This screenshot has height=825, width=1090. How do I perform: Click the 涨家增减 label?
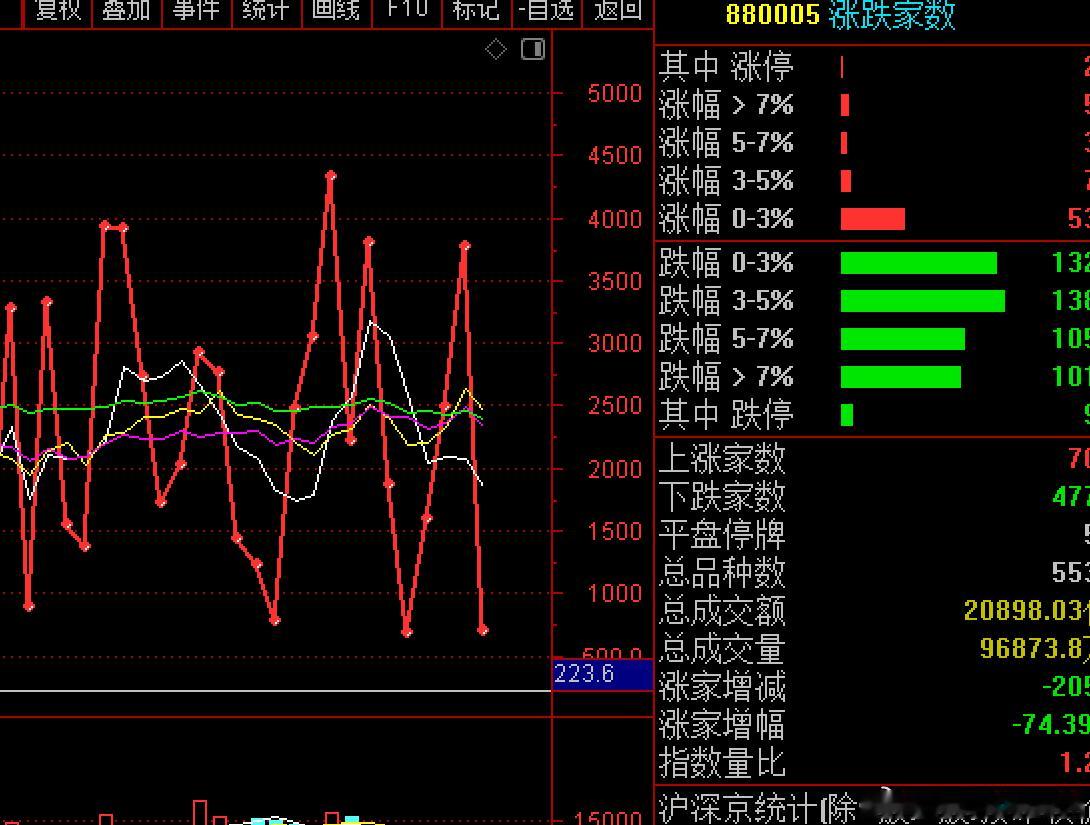coord(722,687)
